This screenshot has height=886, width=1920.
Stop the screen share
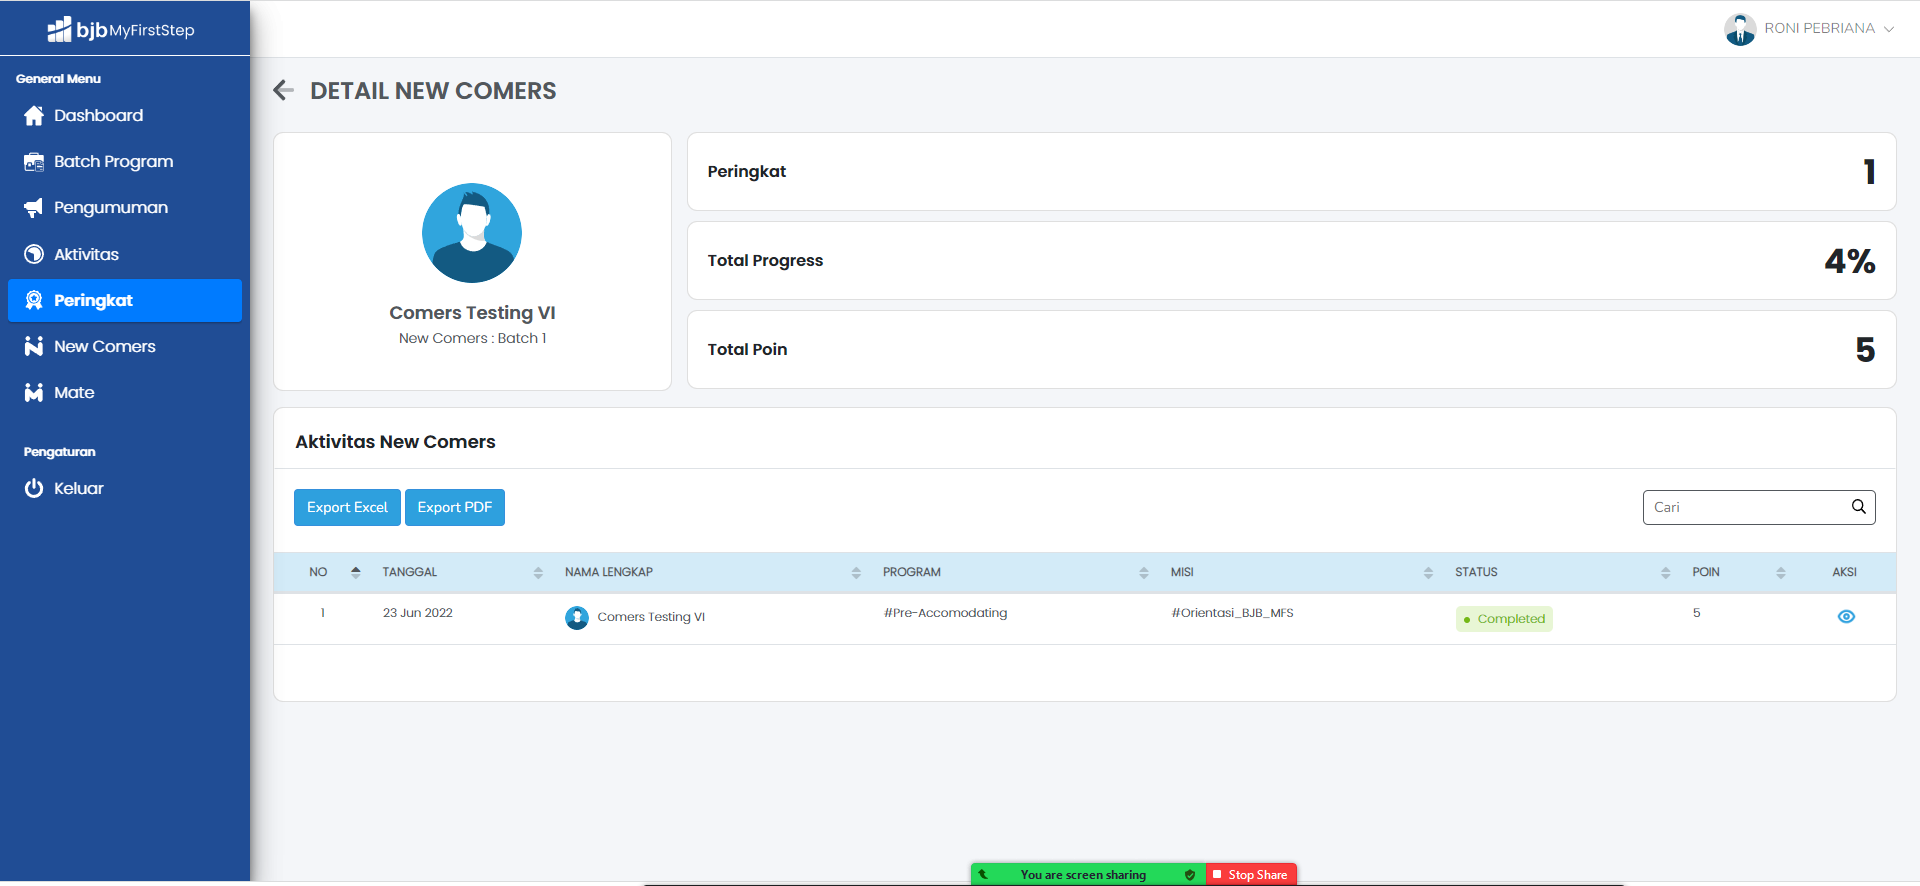point(1251,875)
